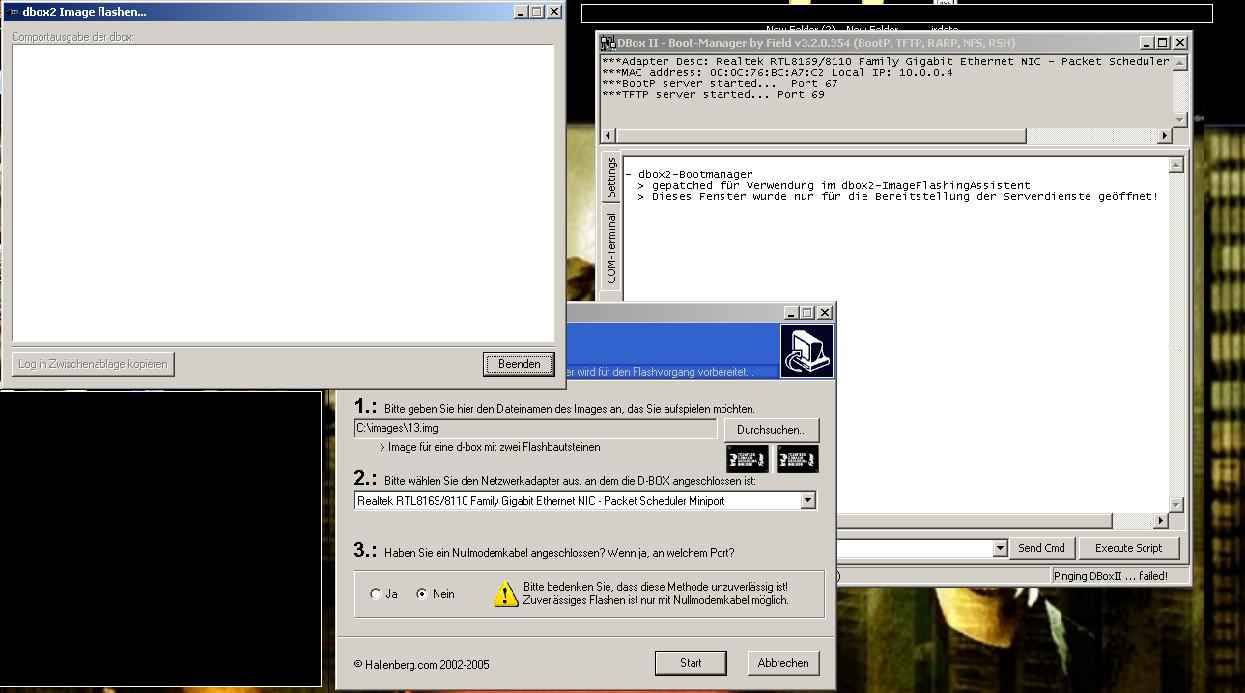Click the '© Halenberg.com 2002-2005' text
The image size is (1245, 693).
pos(421,664)
